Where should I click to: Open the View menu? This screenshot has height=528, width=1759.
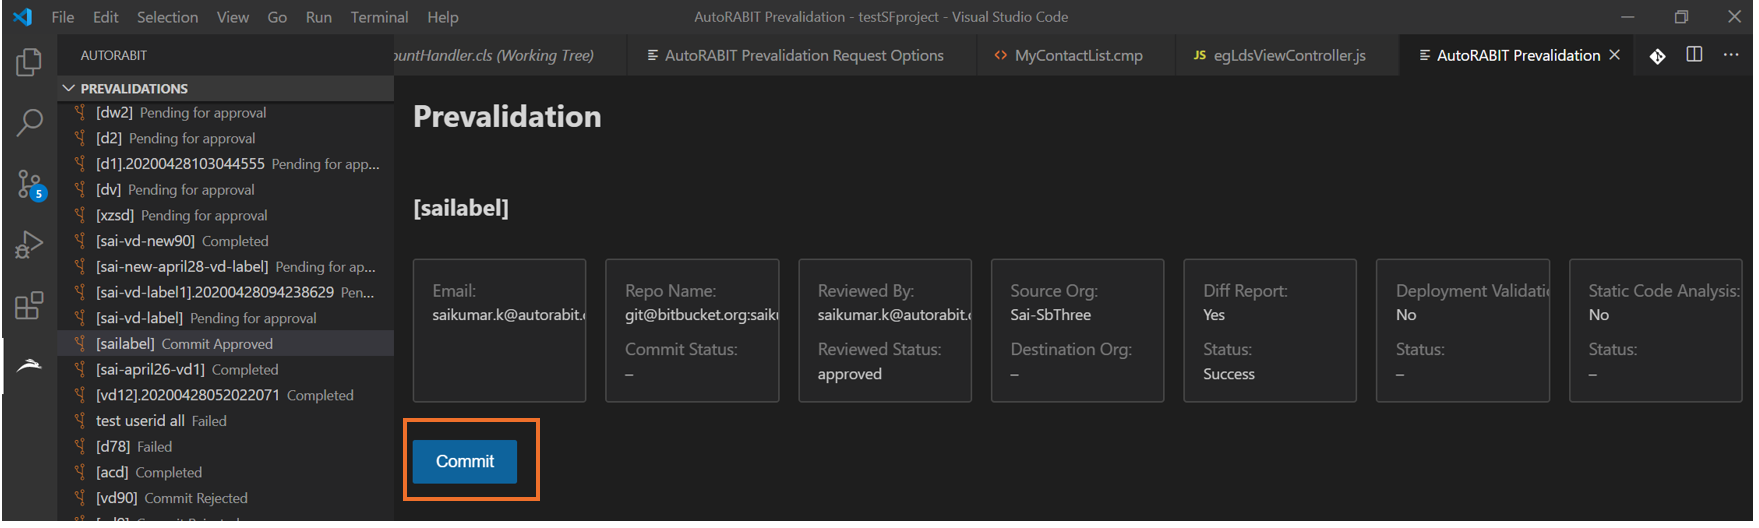click(233, 17)
